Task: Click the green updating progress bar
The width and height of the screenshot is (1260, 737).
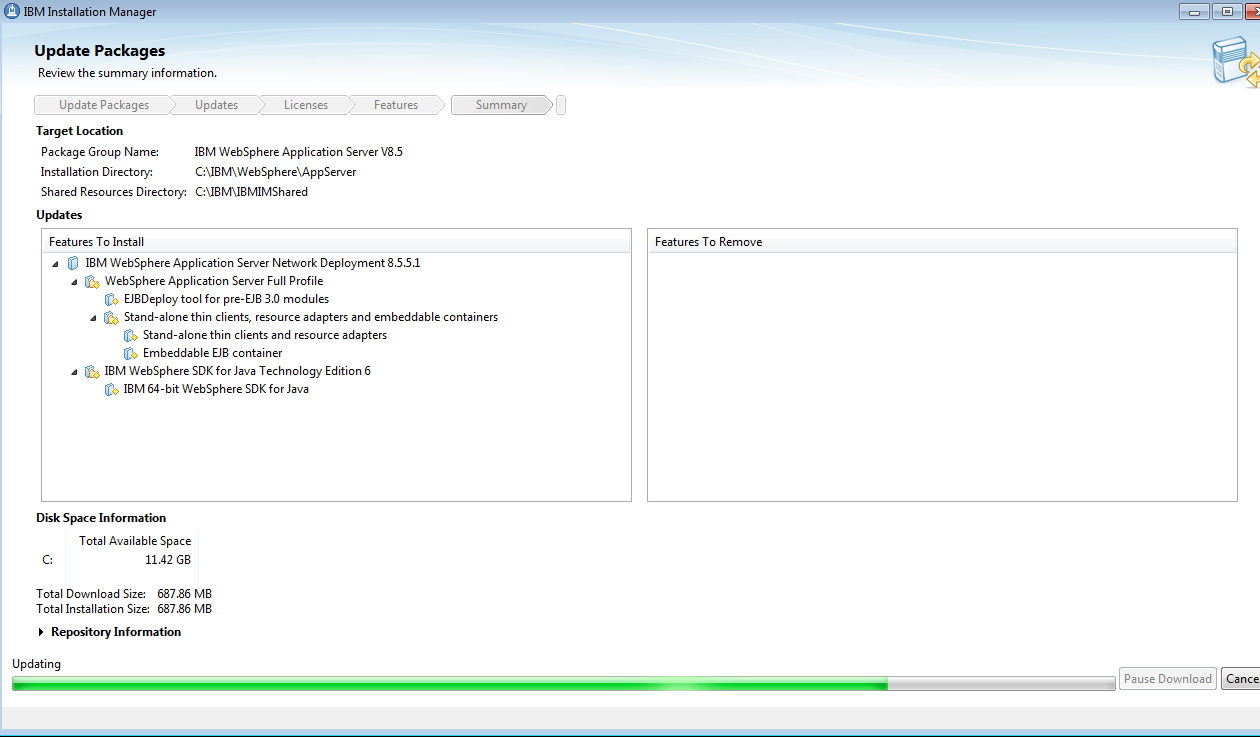Action: (563, 683)
